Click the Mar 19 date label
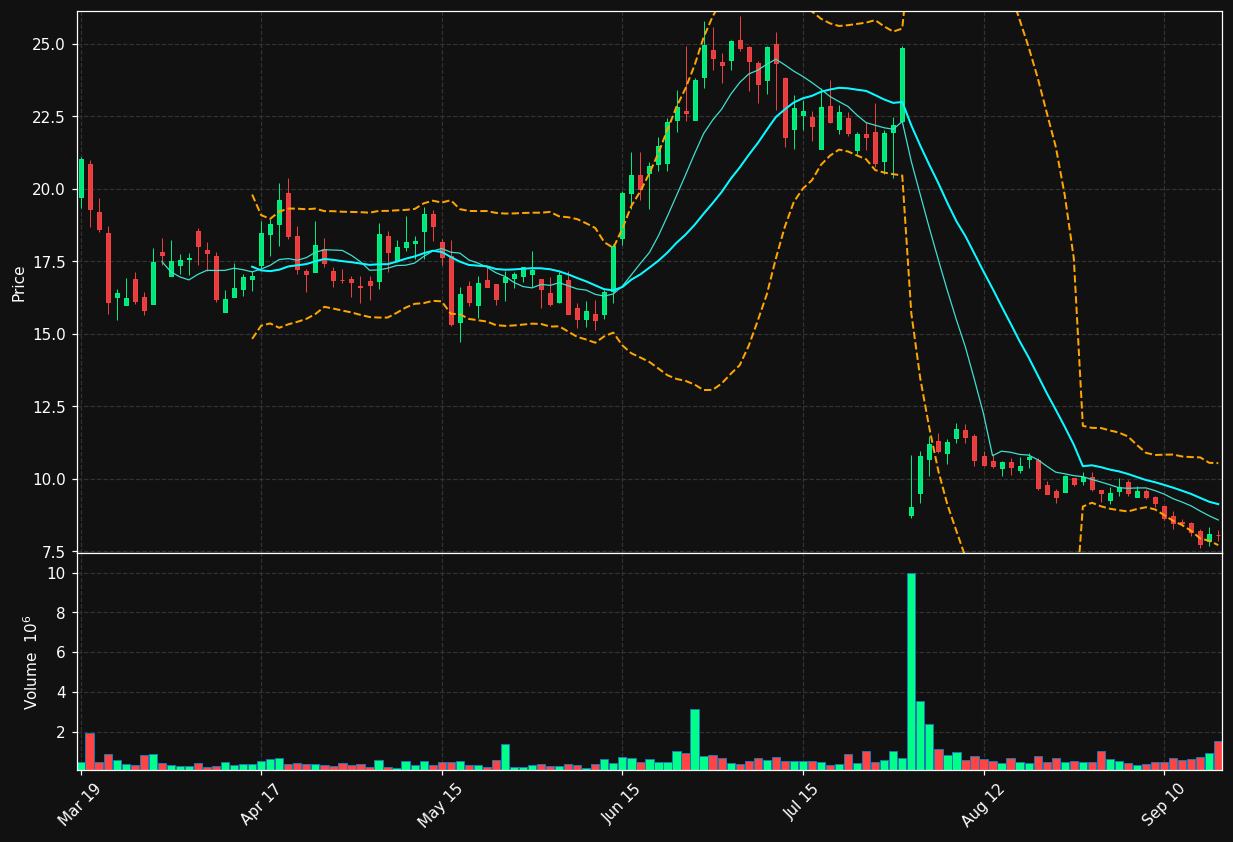Image resolution: width=1233 pixels, height=842 pixels. coord(78,803)
